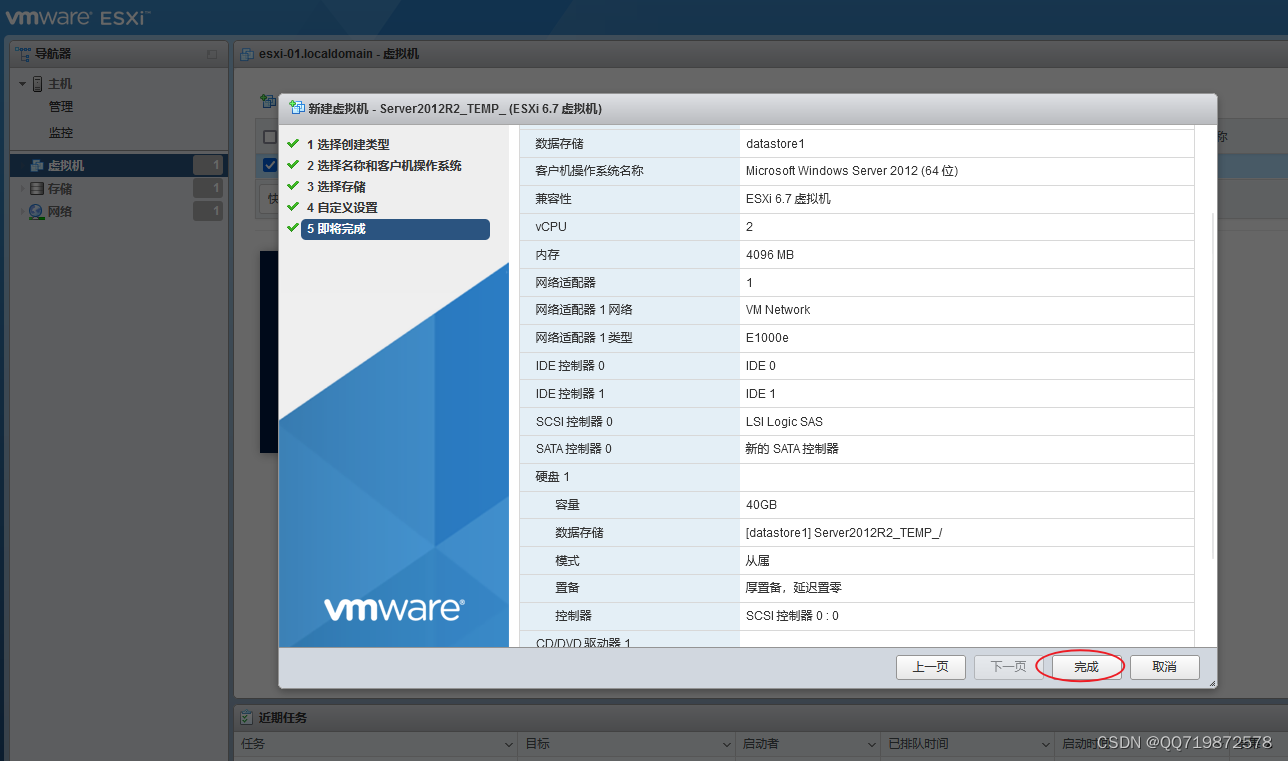
Task: Click the LSI Logic SAS value
Action: tap(784, 422)
